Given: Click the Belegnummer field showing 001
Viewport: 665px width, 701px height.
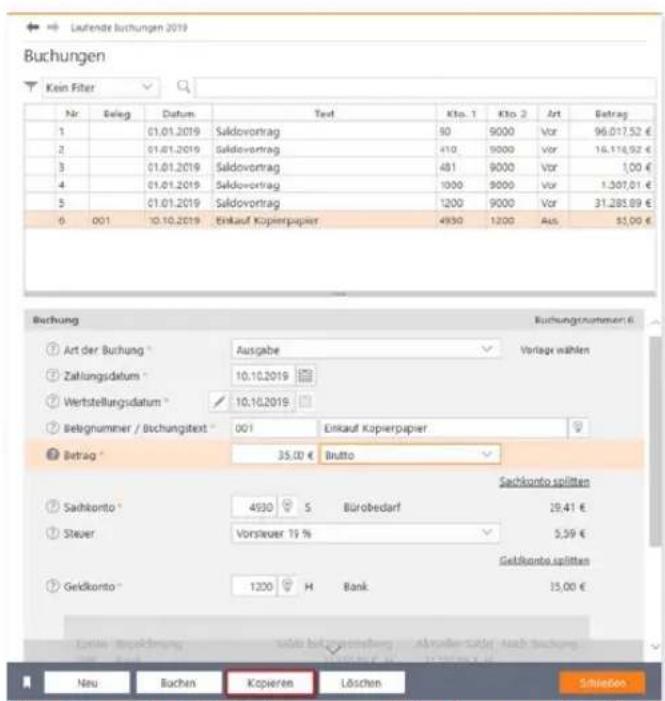Looking at the screenshot, I should point(274,428).
